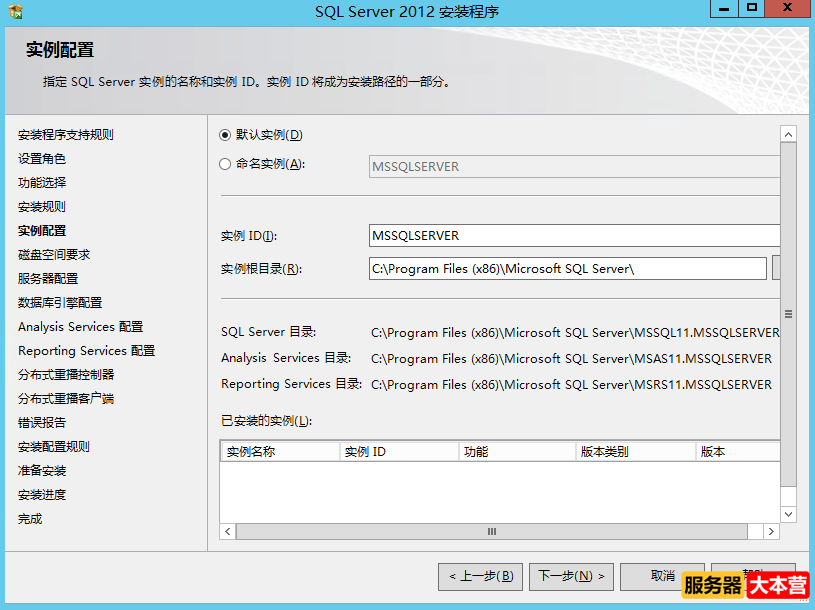The image size is (815, 610).
Task: Go back with 上一步 button
Action: pyautogui.click(x=480, y=576)
